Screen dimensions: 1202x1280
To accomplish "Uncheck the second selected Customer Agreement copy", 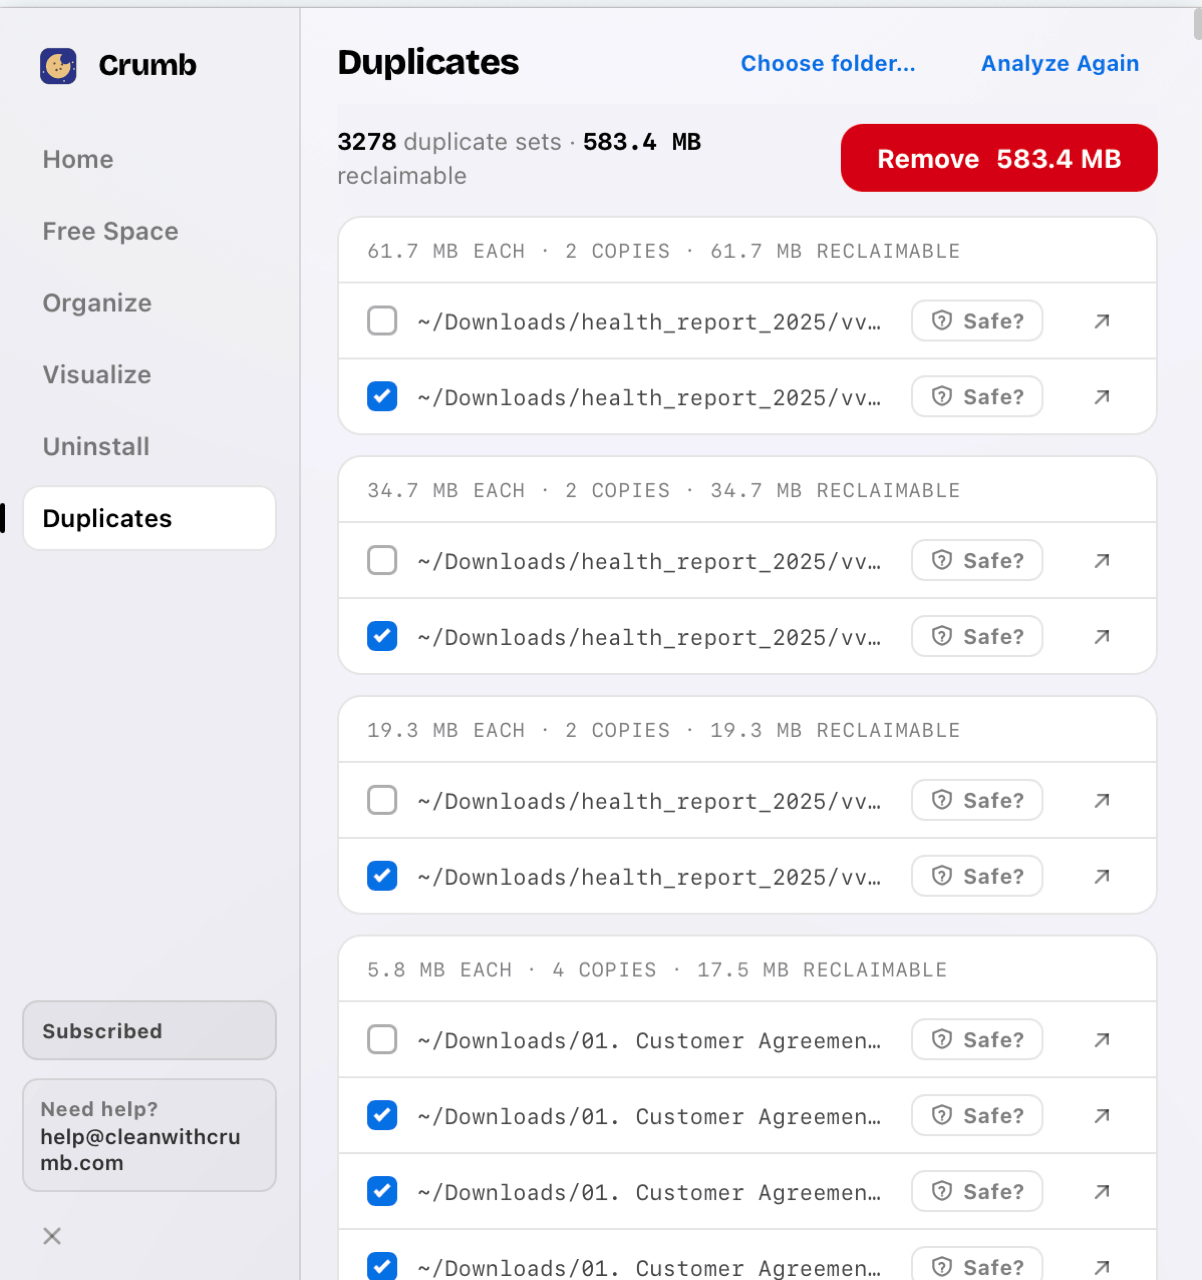I will click(382, 1192).
